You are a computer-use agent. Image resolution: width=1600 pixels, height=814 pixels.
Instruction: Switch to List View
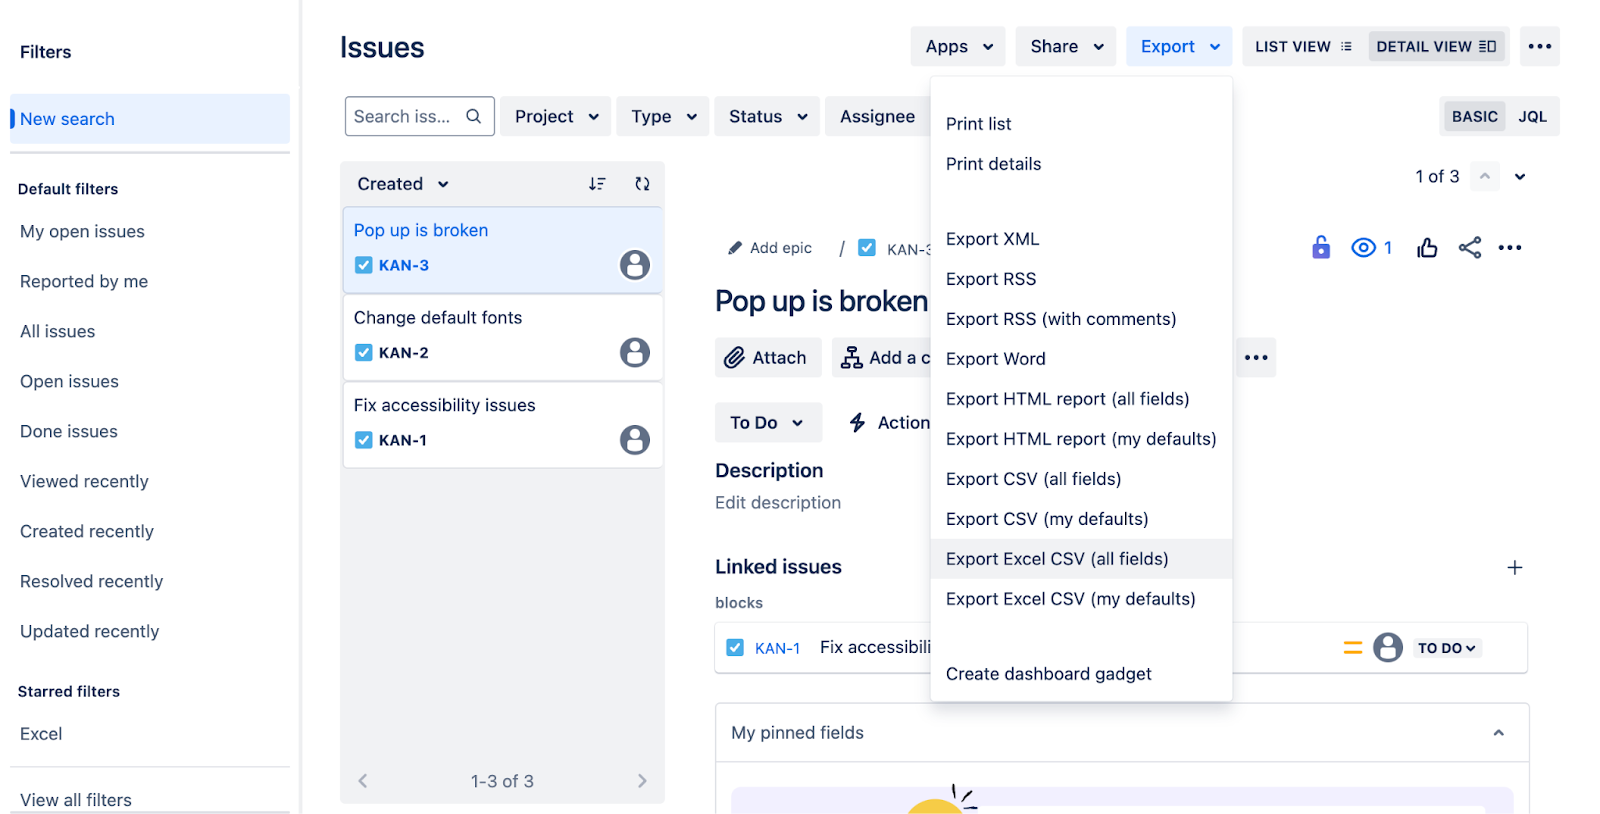click(1304, 46)
